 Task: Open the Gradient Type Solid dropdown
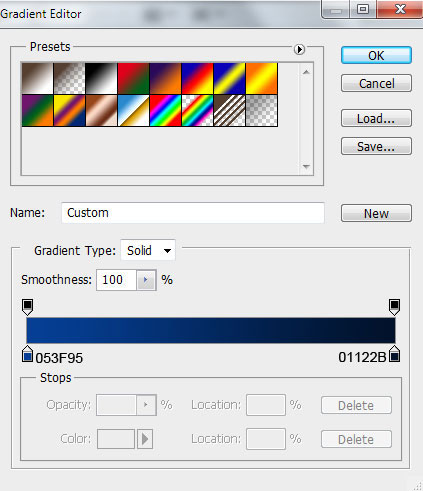click(x=148, y=250)
